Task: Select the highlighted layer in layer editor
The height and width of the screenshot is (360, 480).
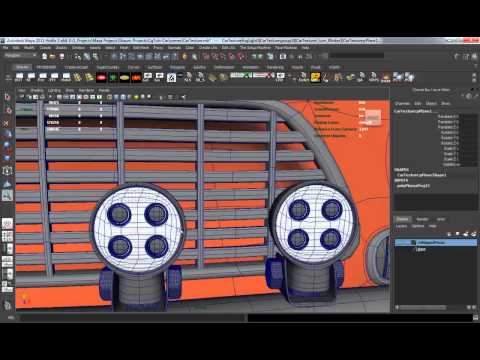Action: [436, 242]
